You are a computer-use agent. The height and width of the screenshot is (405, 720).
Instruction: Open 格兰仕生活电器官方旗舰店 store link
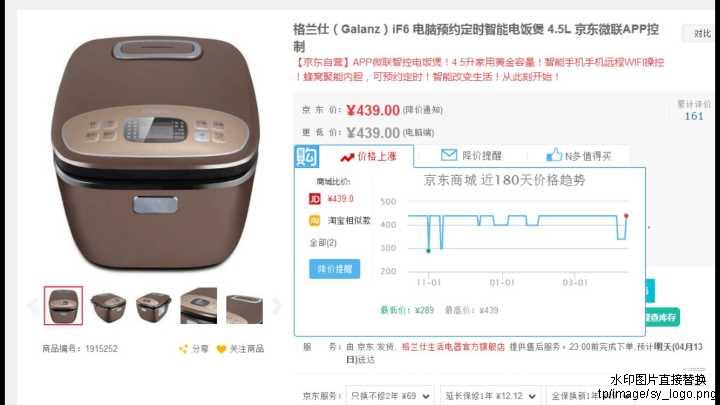453,347
